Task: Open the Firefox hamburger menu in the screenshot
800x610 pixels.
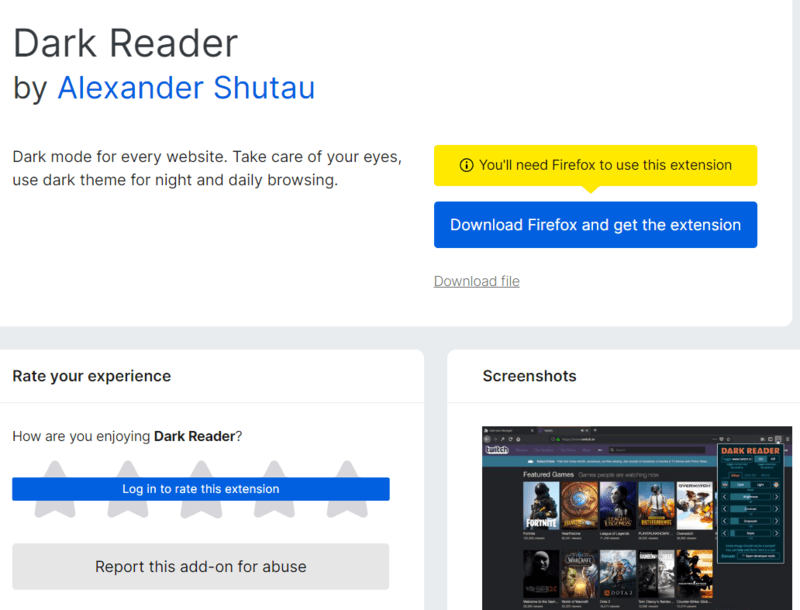Action: (x=788, y=439)
